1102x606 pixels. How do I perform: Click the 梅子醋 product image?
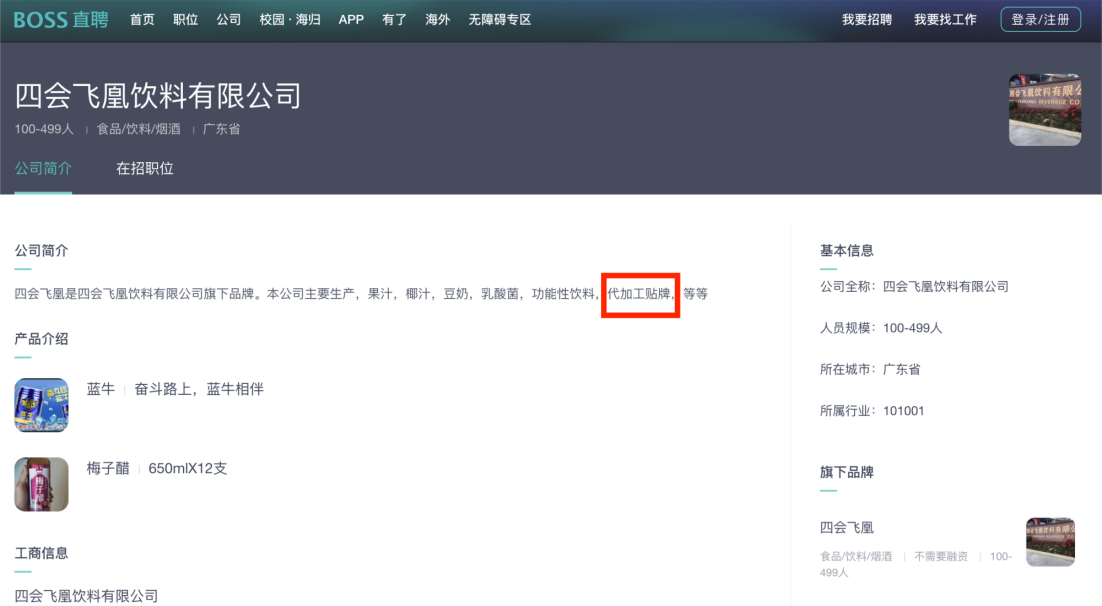point(41,484)
